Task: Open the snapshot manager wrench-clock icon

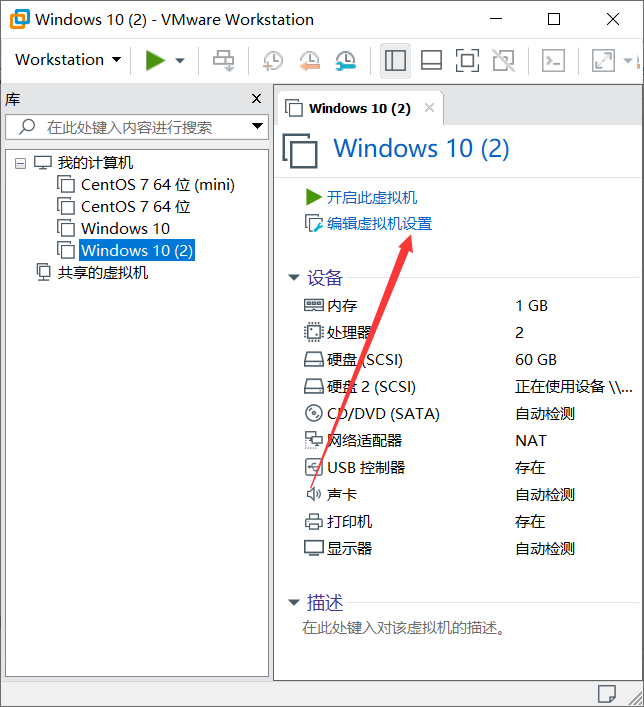Action: point(345,60)
